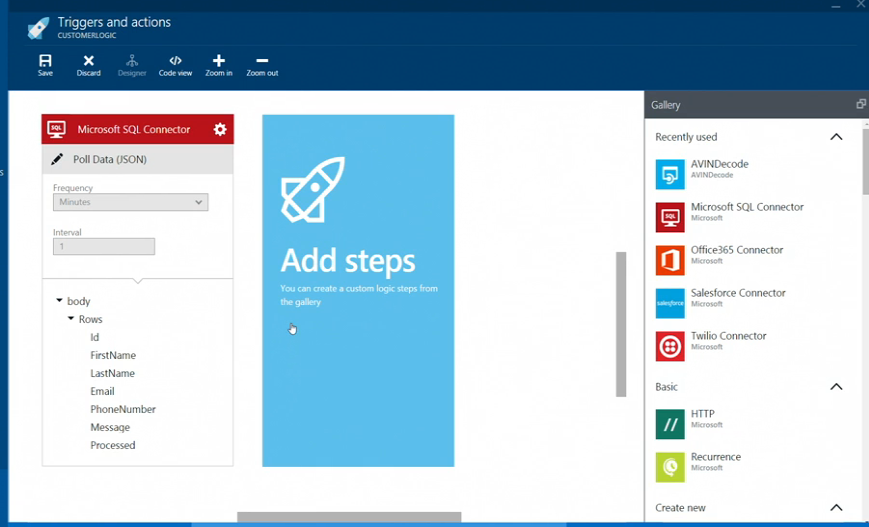Click the Office365 Connector icon
The height and width of the screenshot is (527, 869).
pyautogui.click(x=670, y=260)
